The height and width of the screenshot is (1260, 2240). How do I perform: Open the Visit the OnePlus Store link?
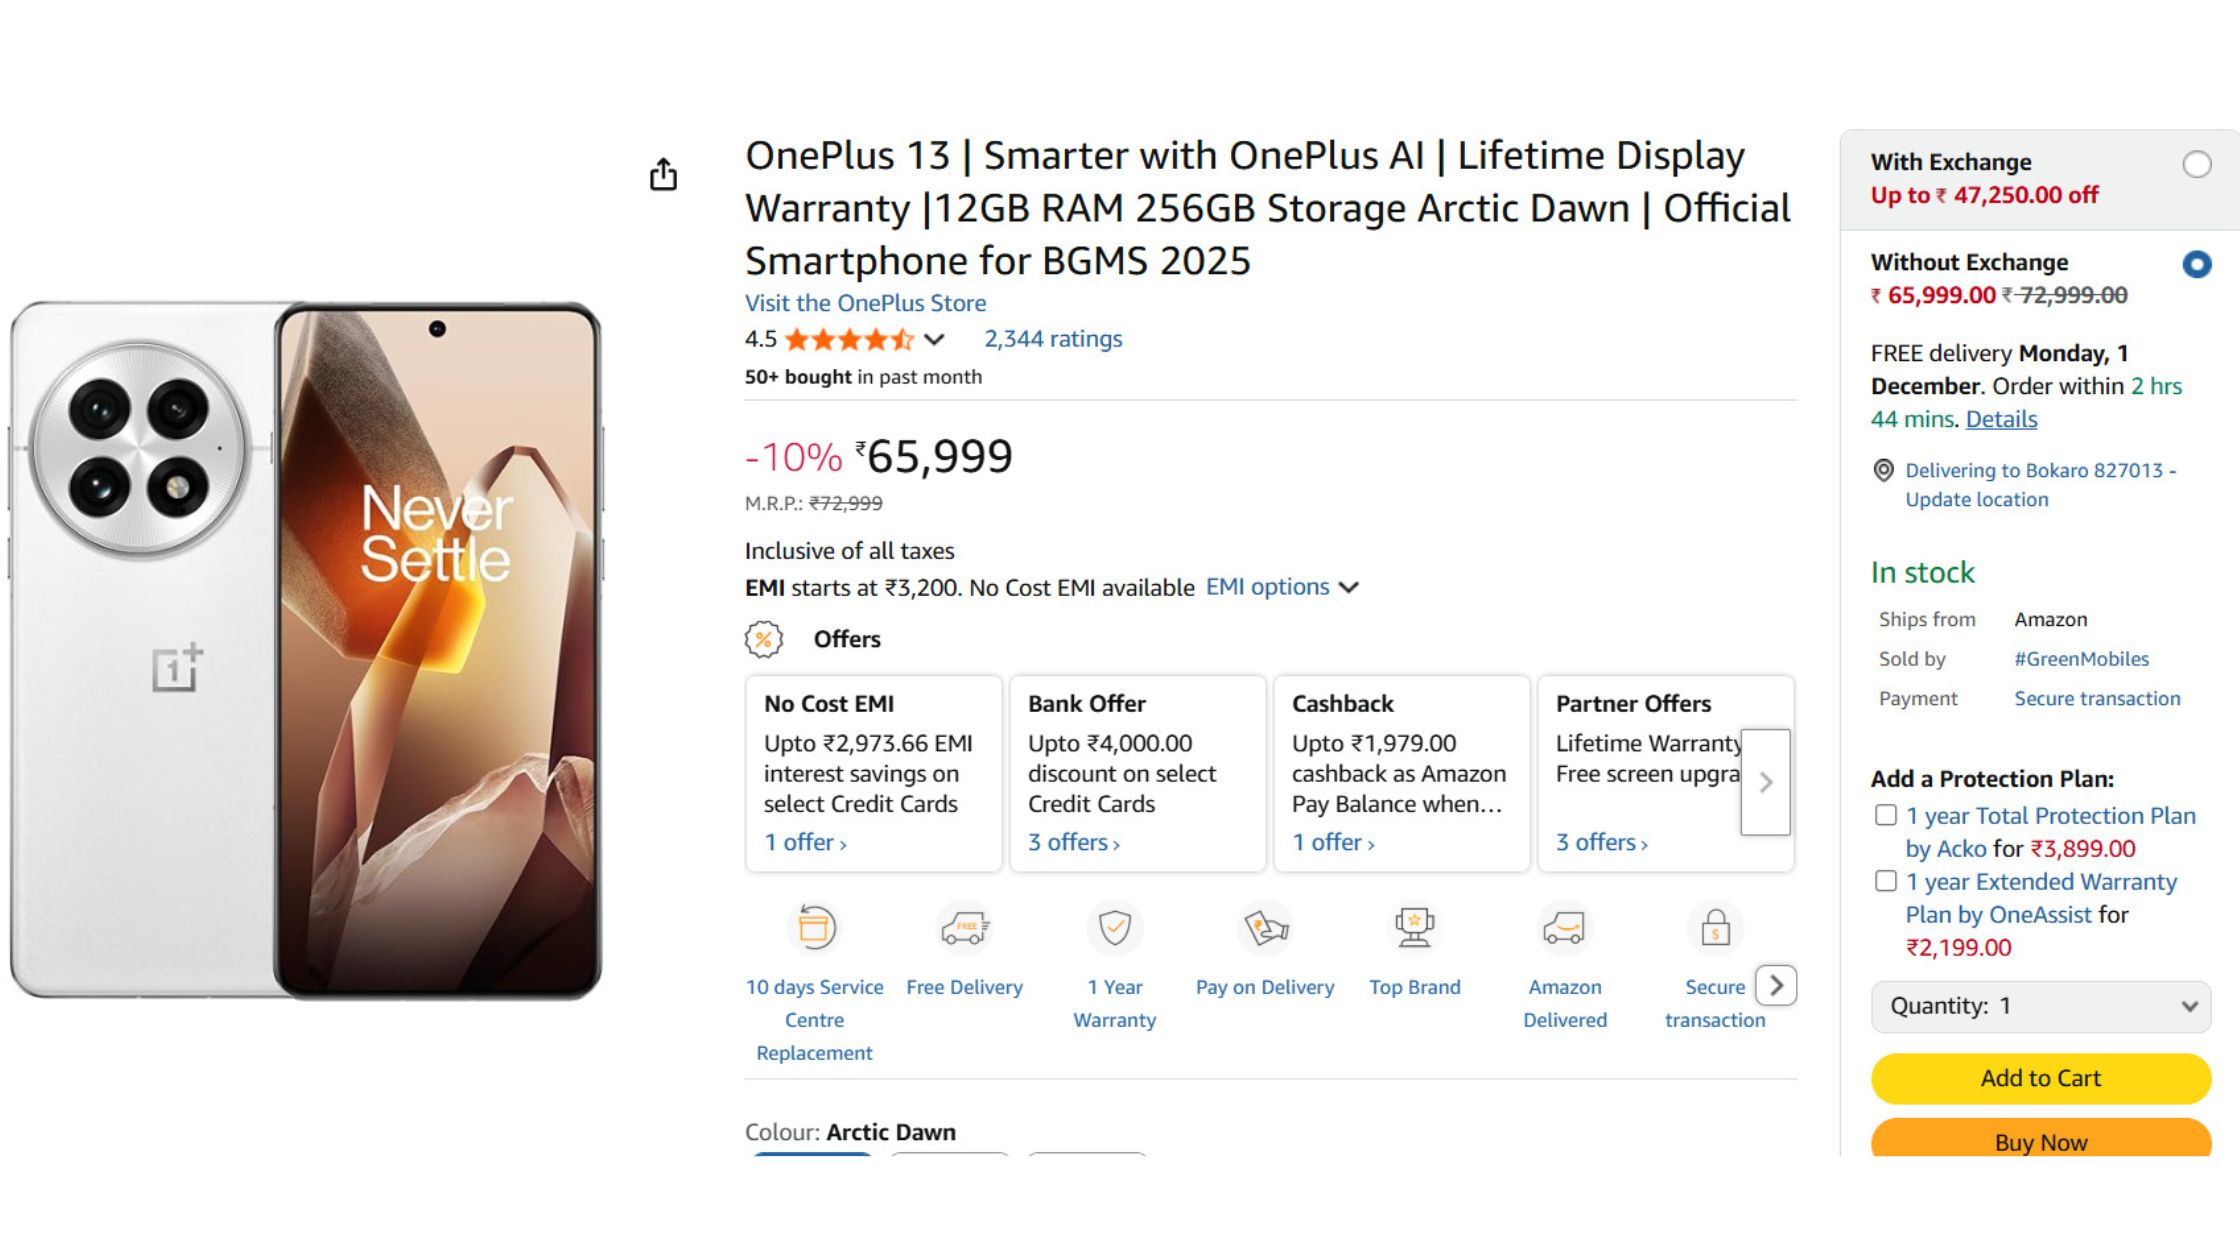pyautogui.click(x=865, y=303)
